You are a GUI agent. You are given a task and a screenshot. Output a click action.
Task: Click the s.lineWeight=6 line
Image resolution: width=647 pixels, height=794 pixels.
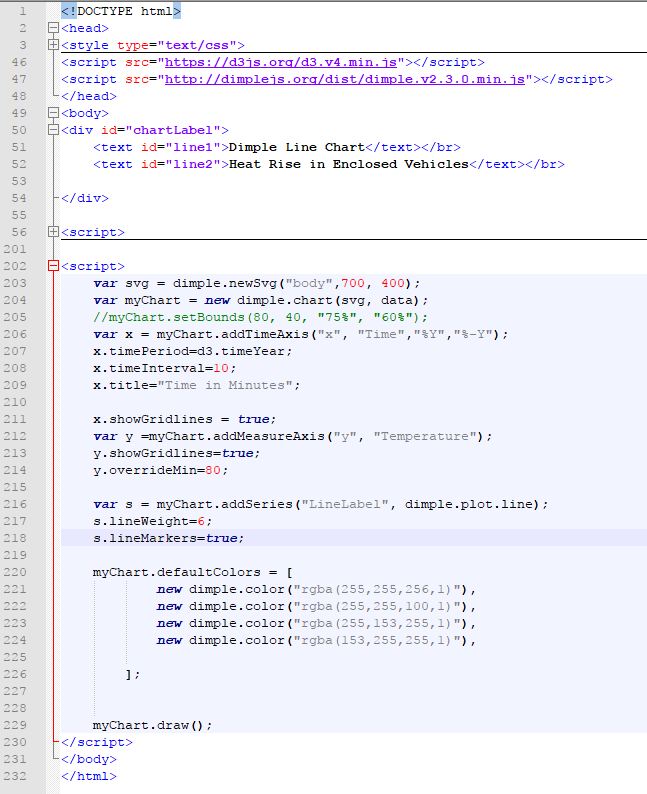pos(152,521)
